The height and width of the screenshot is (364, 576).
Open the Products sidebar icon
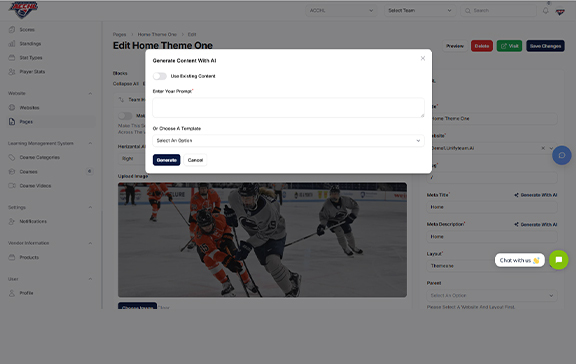pyautogui.click(x=12, y=257)
